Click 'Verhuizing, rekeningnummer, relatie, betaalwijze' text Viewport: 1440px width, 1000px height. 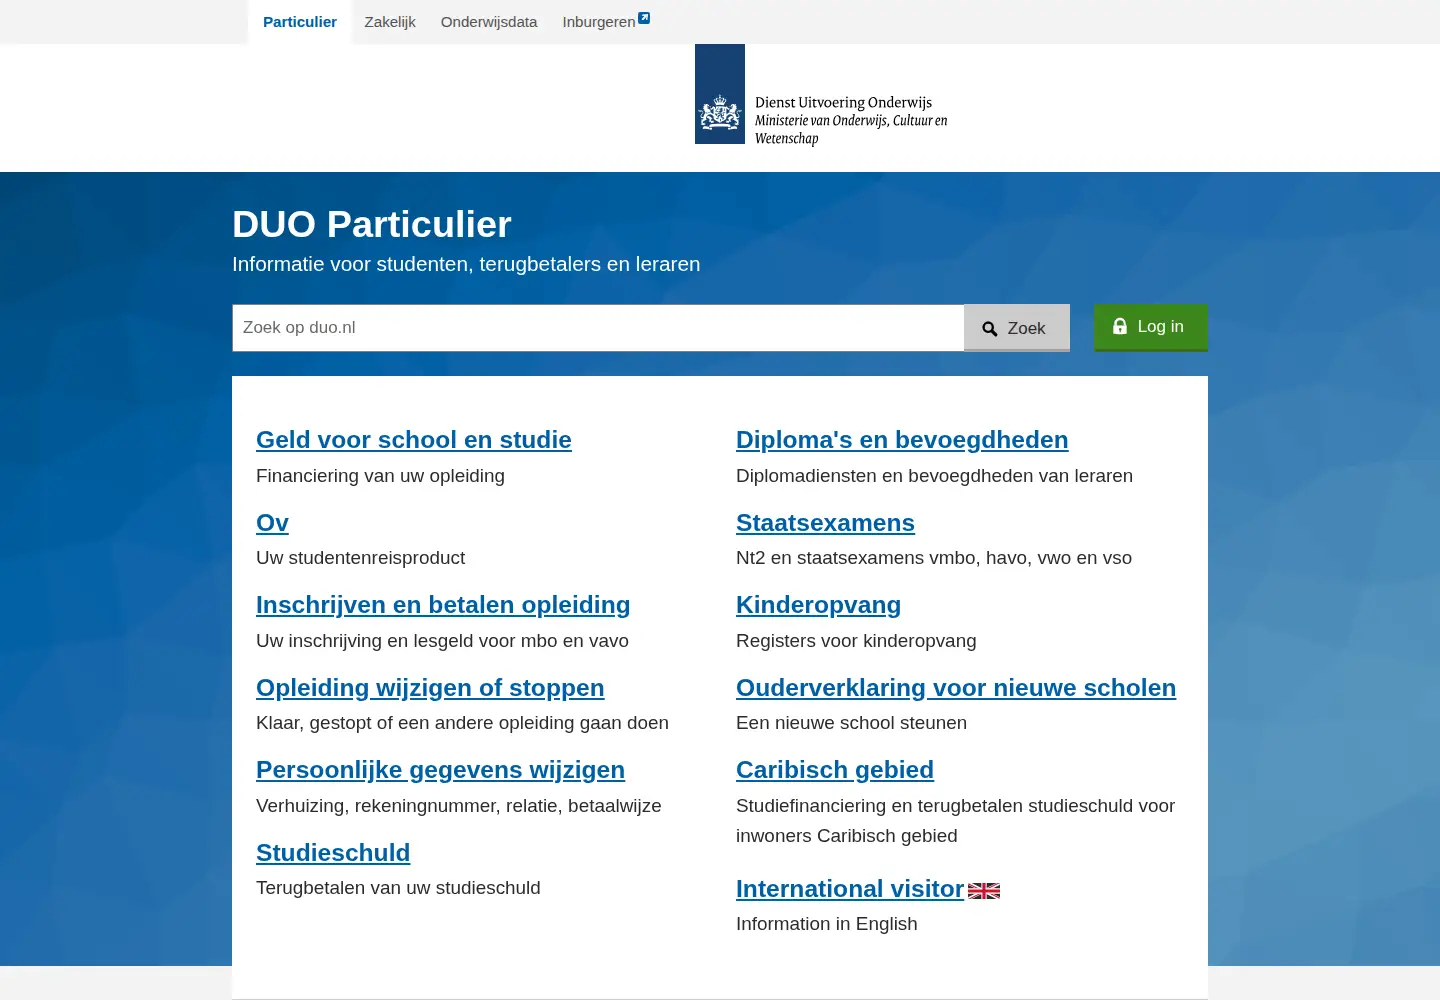tap(458, 806)
